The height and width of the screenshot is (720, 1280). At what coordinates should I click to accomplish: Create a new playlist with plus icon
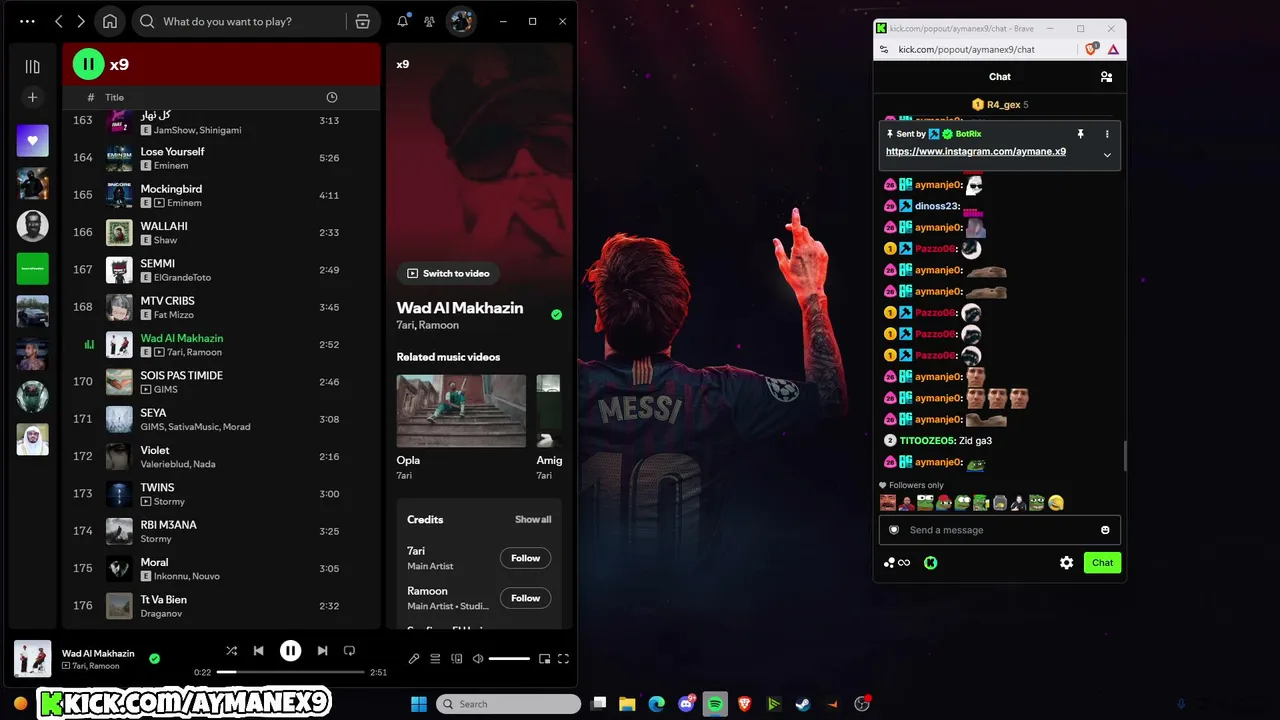(x=32, y=97)
